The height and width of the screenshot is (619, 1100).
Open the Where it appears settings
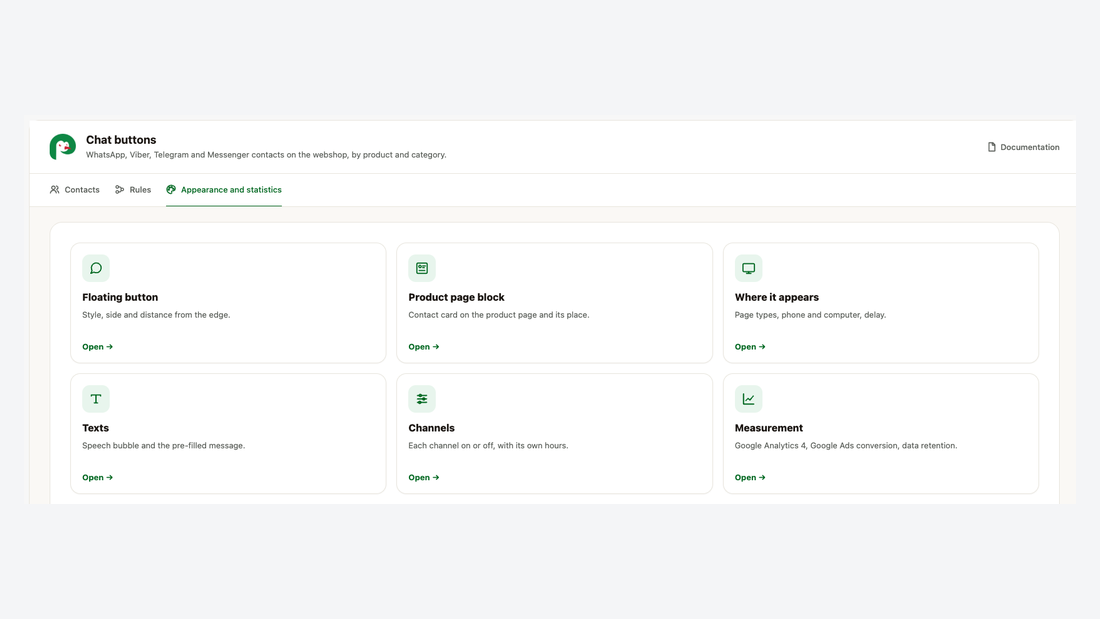(x=750, y=347)
